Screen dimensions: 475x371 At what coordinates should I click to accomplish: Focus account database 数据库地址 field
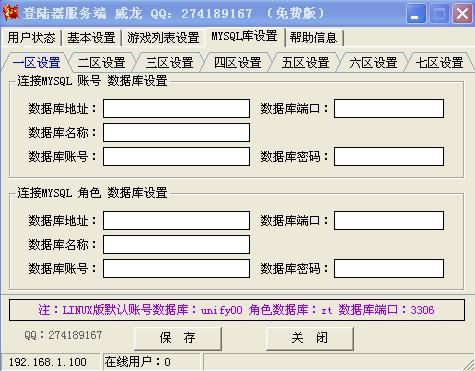tap(176, 108)
